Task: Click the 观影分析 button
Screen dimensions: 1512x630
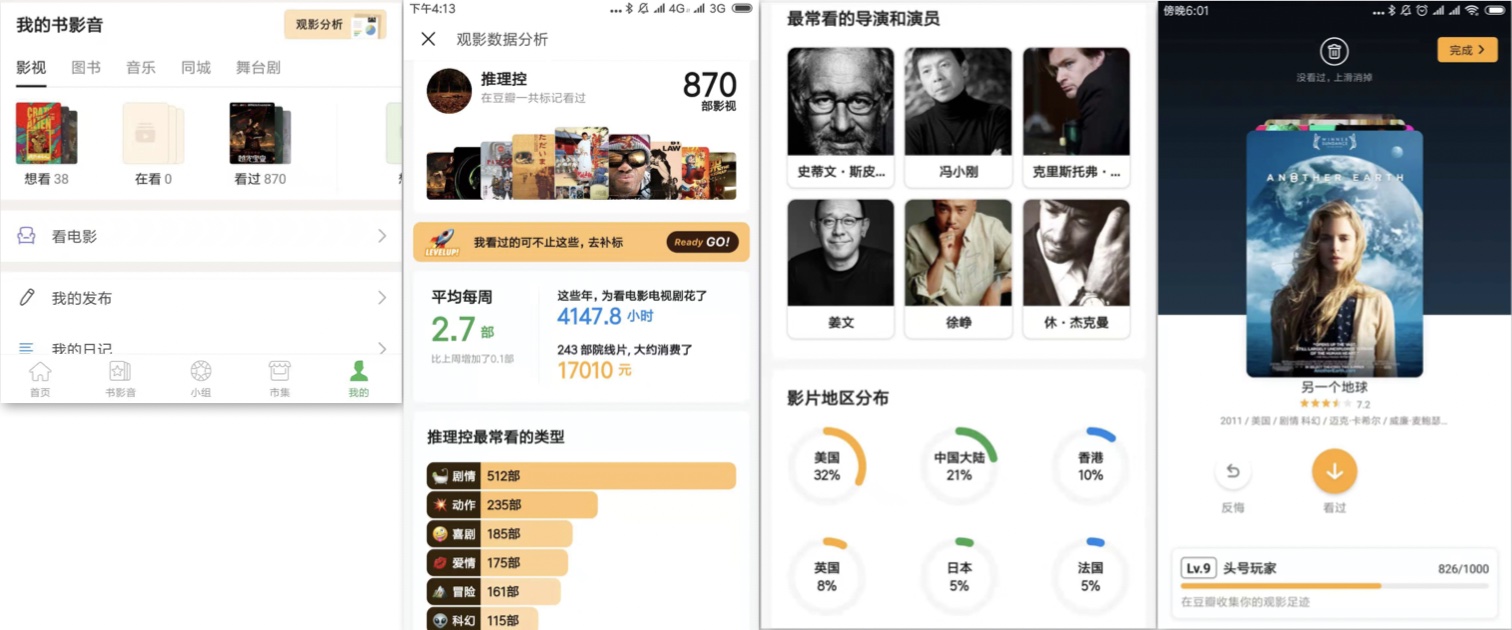Action: 335,25
